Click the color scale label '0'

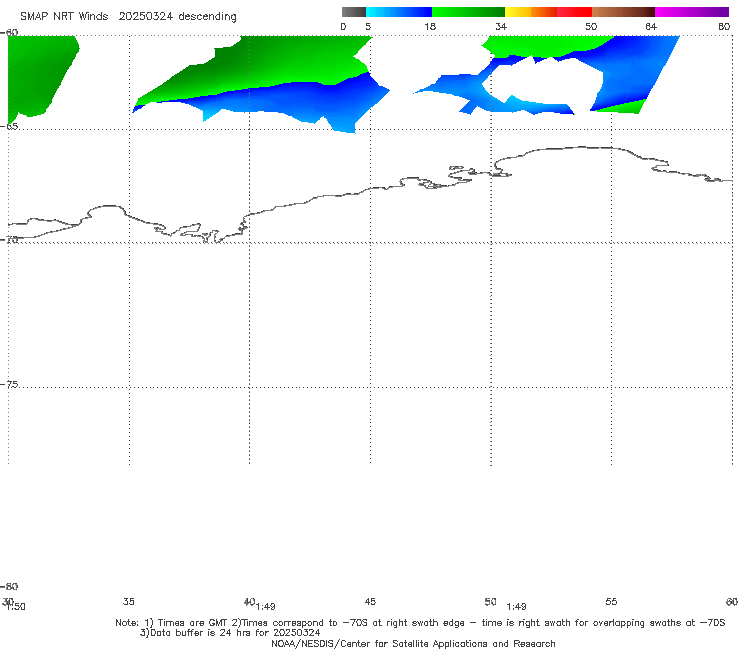(343, 26)
